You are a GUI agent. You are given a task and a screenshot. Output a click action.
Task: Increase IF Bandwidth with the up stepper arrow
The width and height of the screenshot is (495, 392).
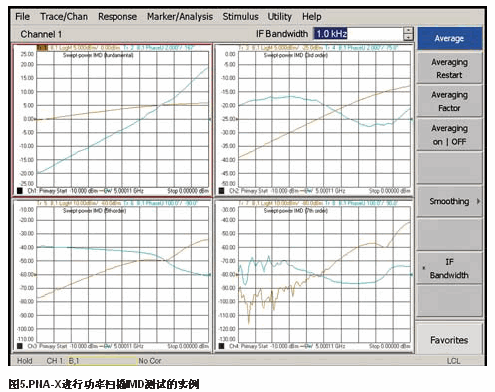408,31
